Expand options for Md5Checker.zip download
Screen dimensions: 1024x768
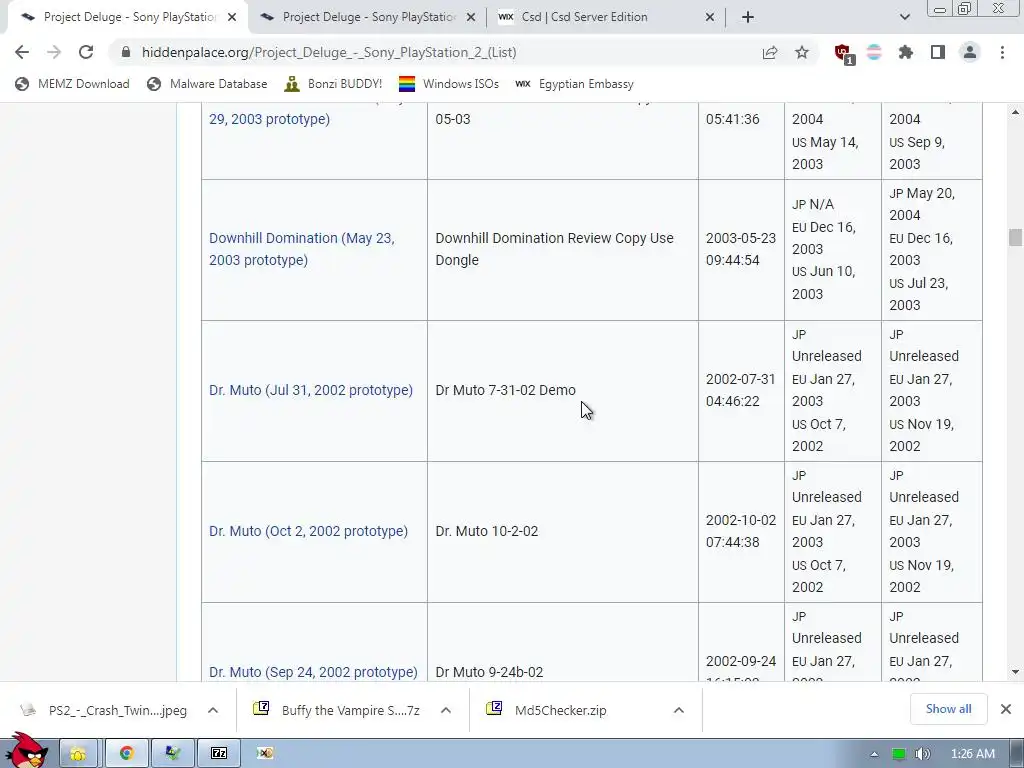tap(679, 711)
